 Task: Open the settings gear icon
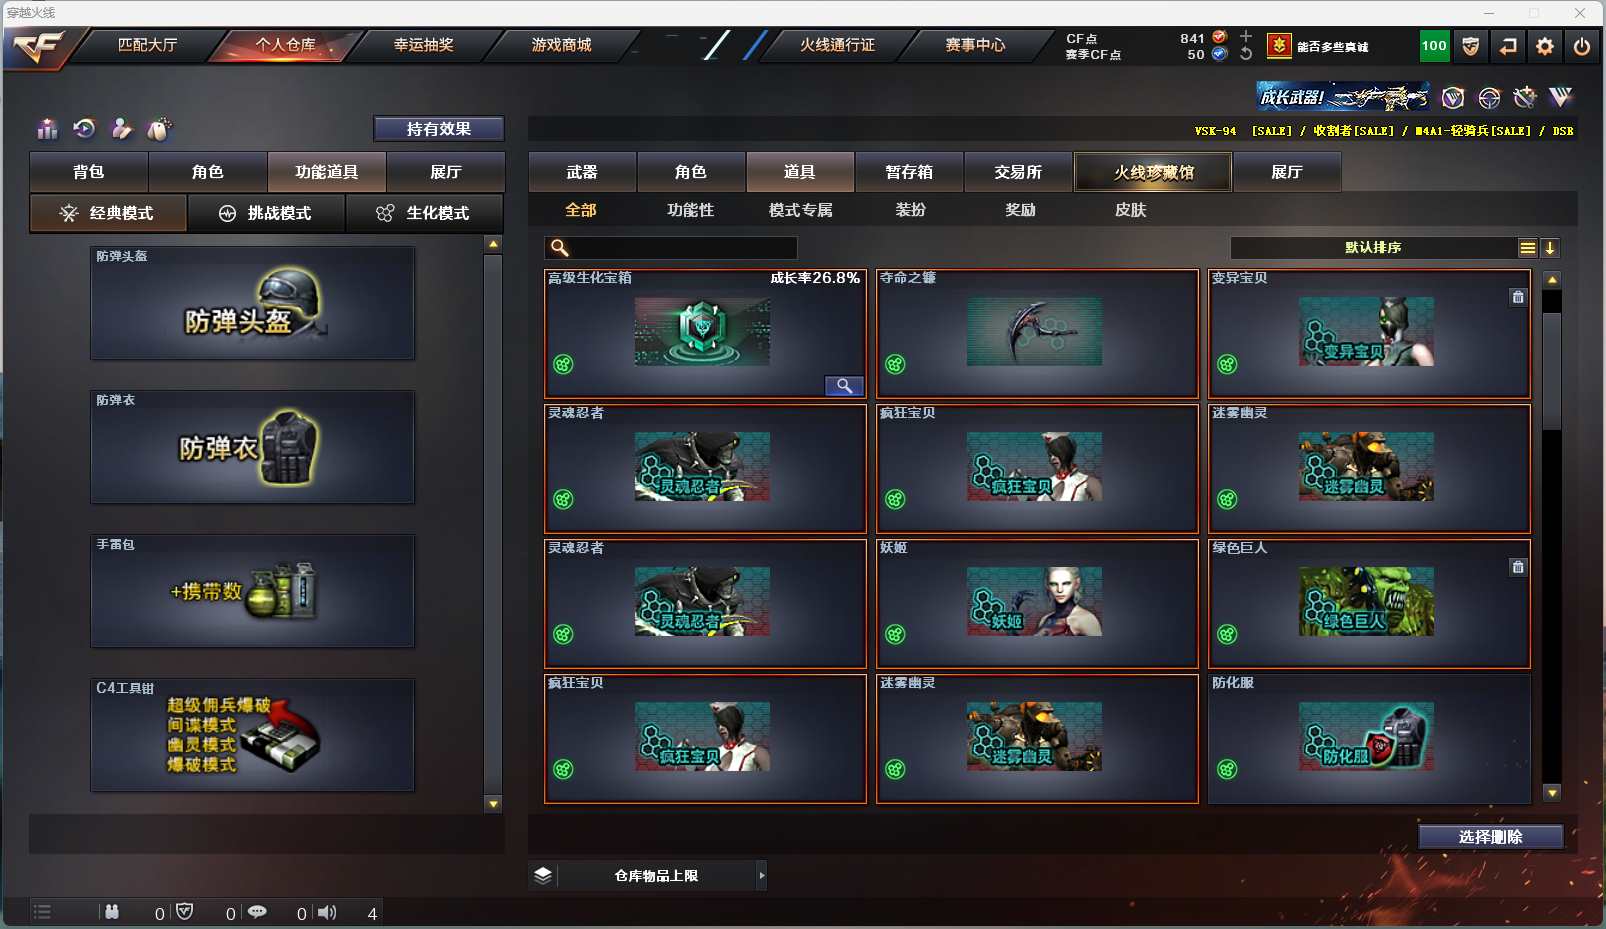(x=1545, y=46)
